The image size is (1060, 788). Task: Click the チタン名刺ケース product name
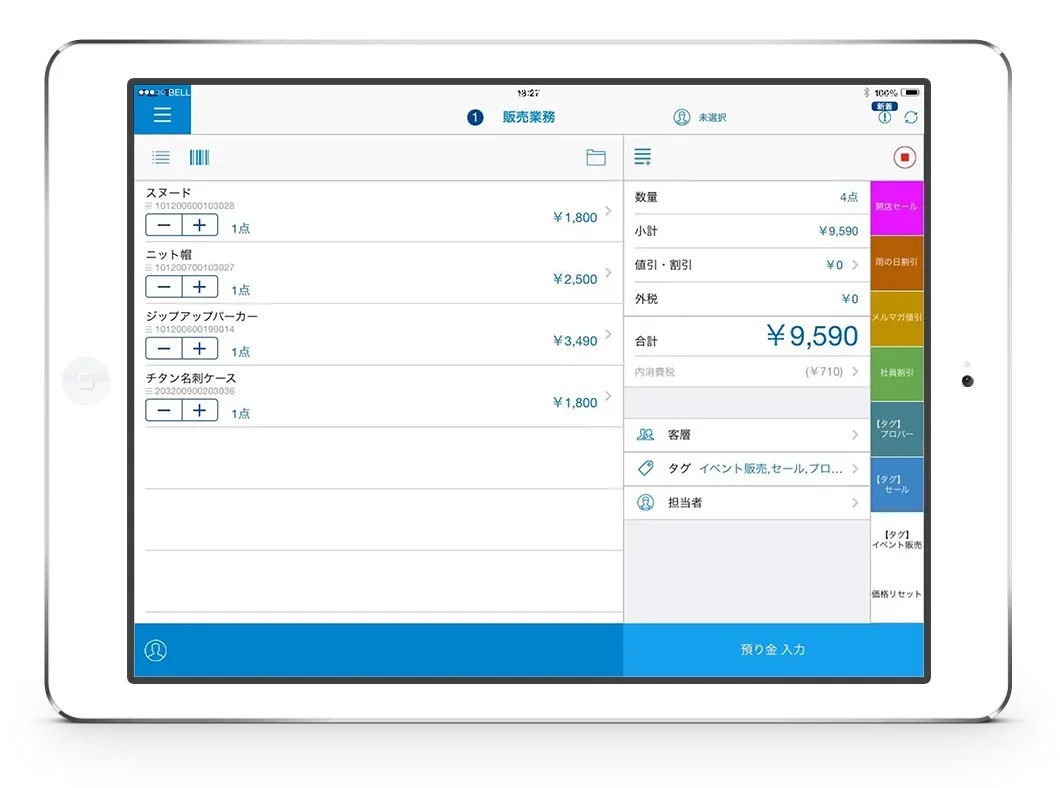191,378
